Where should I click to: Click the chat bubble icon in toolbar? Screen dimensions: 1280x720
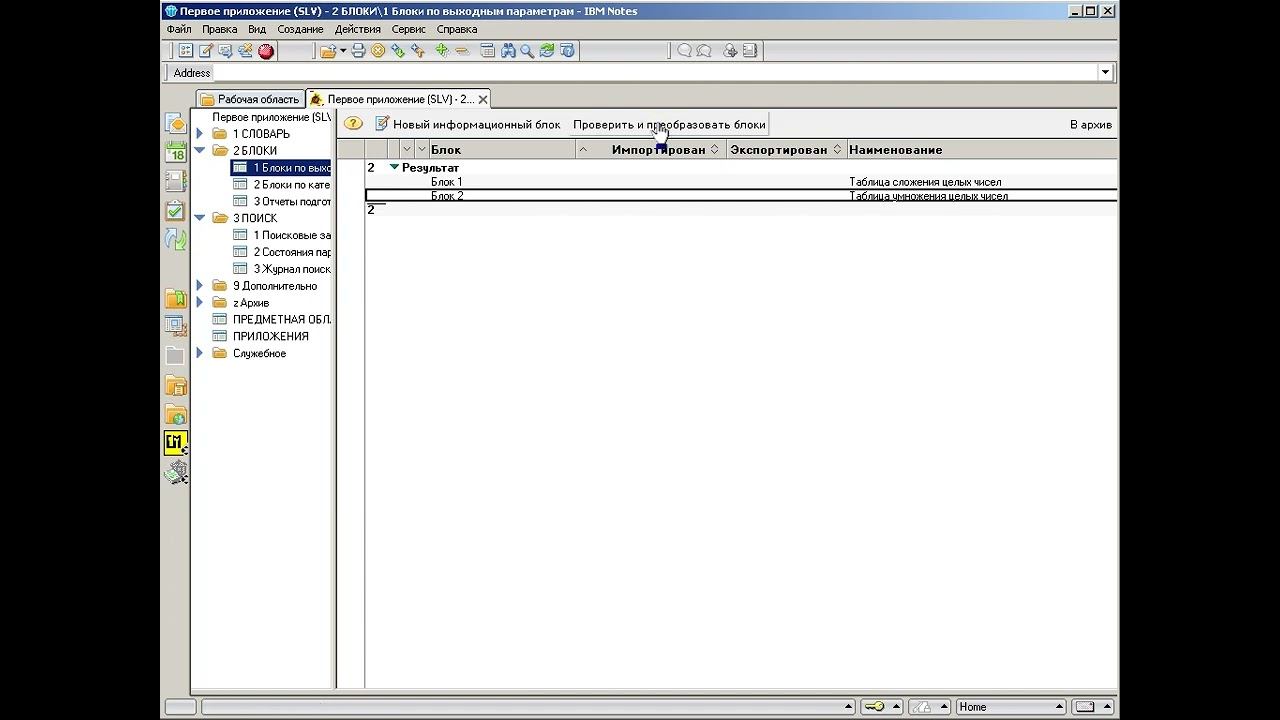coord(685,51)
